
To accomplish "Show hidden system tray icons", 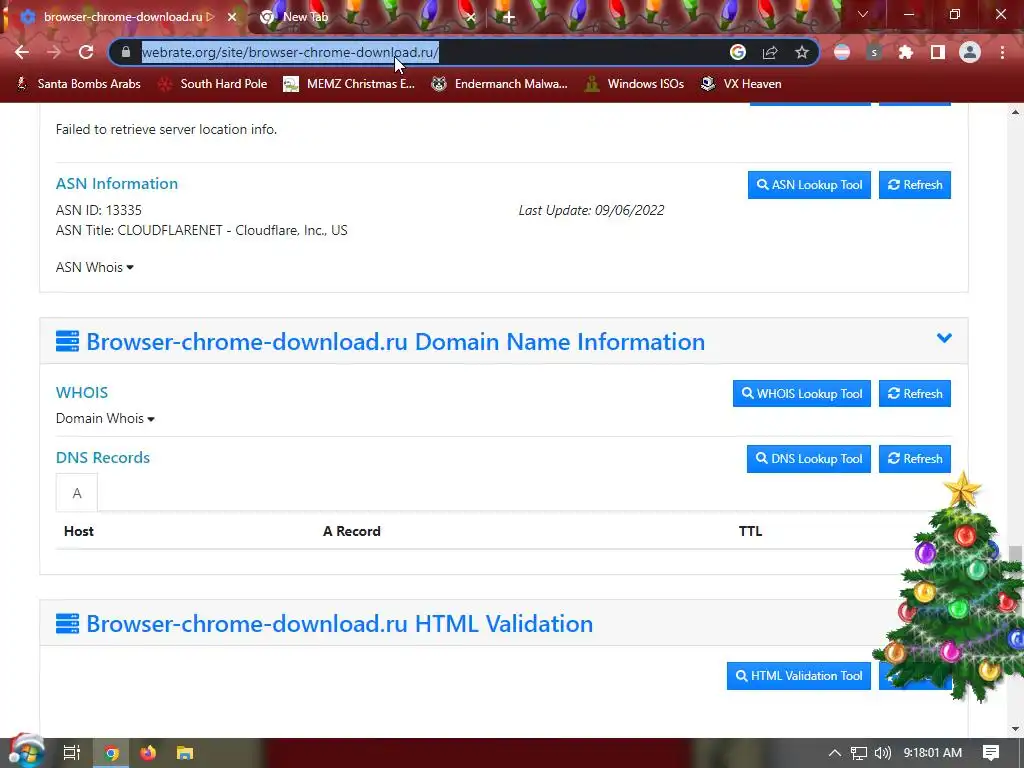I will pos(835,753).
